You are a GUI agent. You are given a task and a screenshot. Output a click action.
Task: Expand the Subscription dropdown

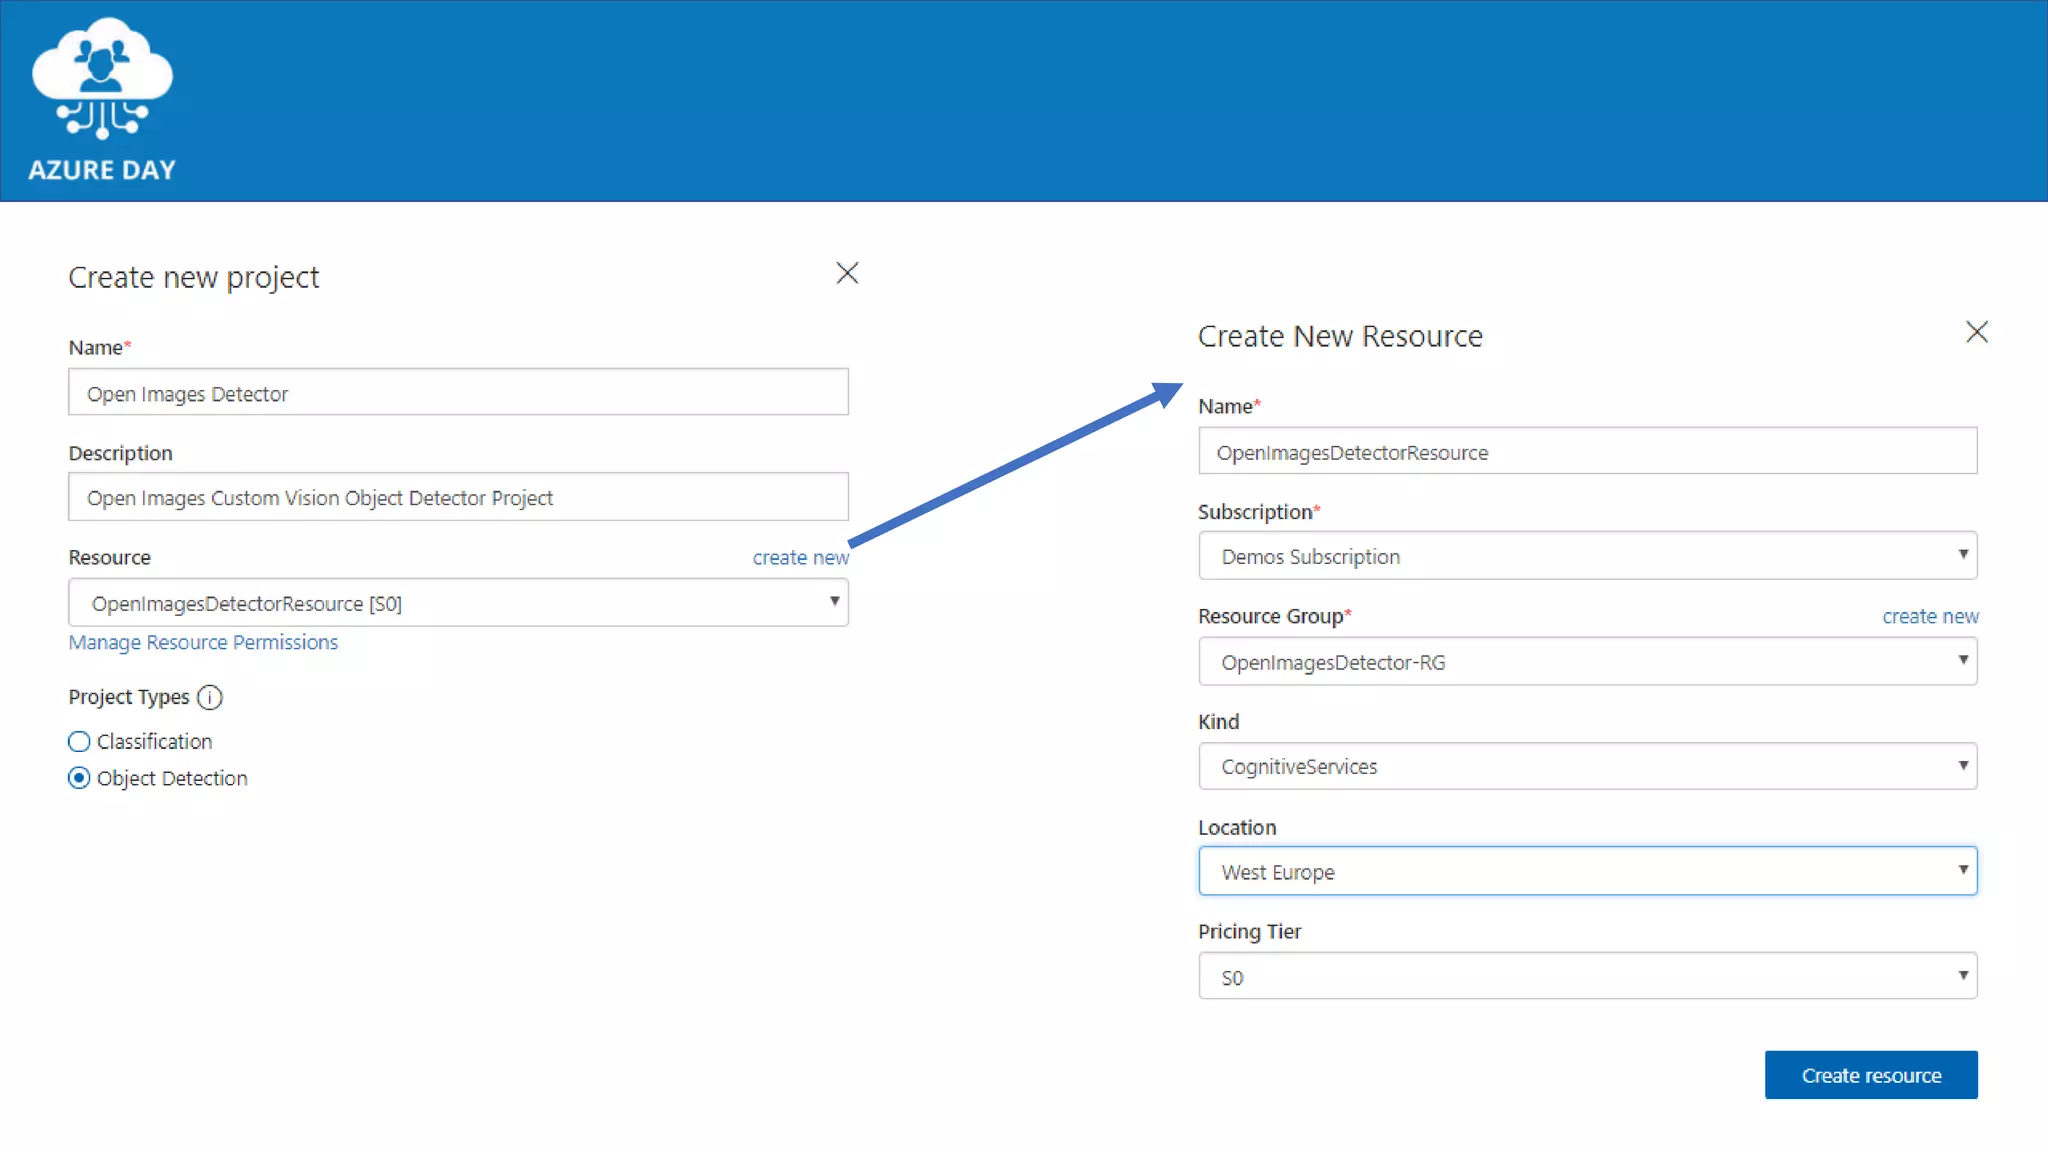(1587, 556)
